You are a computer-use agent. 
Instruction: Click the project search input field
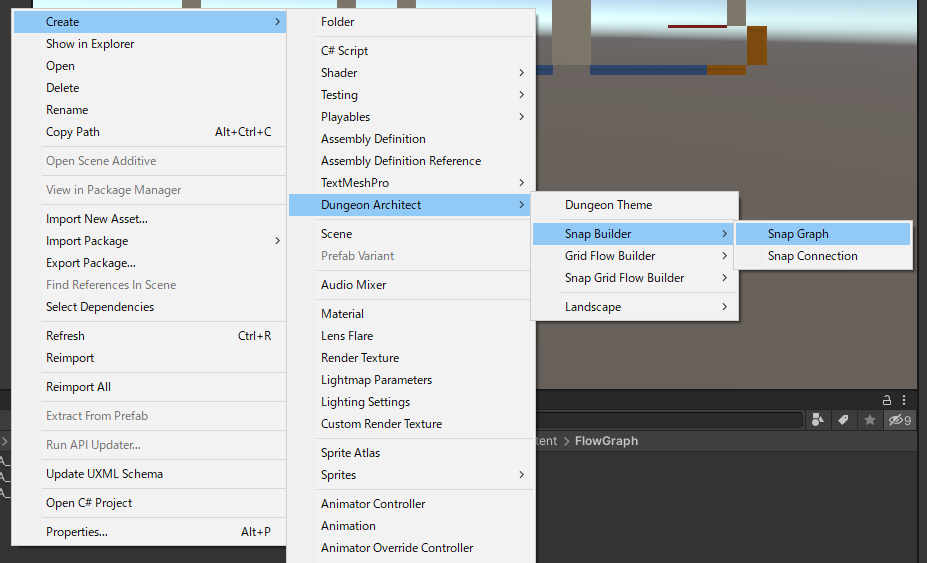pyautogui.click(x=669, y=420)
